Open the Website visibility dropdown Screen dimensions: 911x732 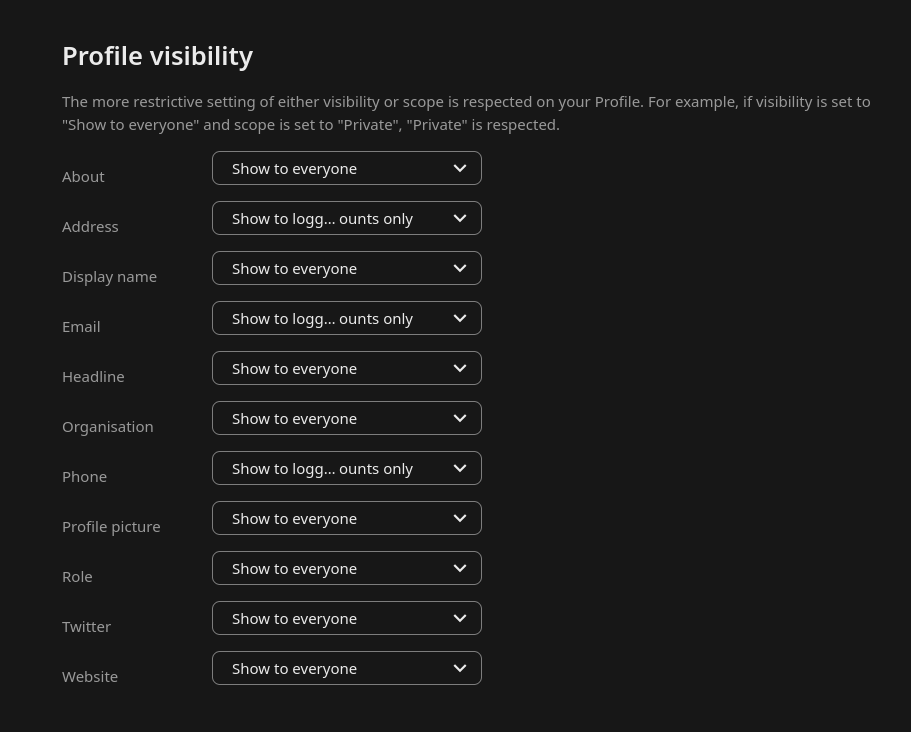point(346,668)
